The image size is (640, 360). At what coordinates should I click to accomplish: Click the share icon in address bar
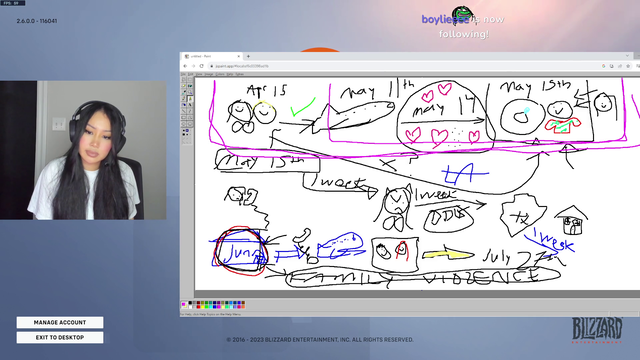click(620, 66)
